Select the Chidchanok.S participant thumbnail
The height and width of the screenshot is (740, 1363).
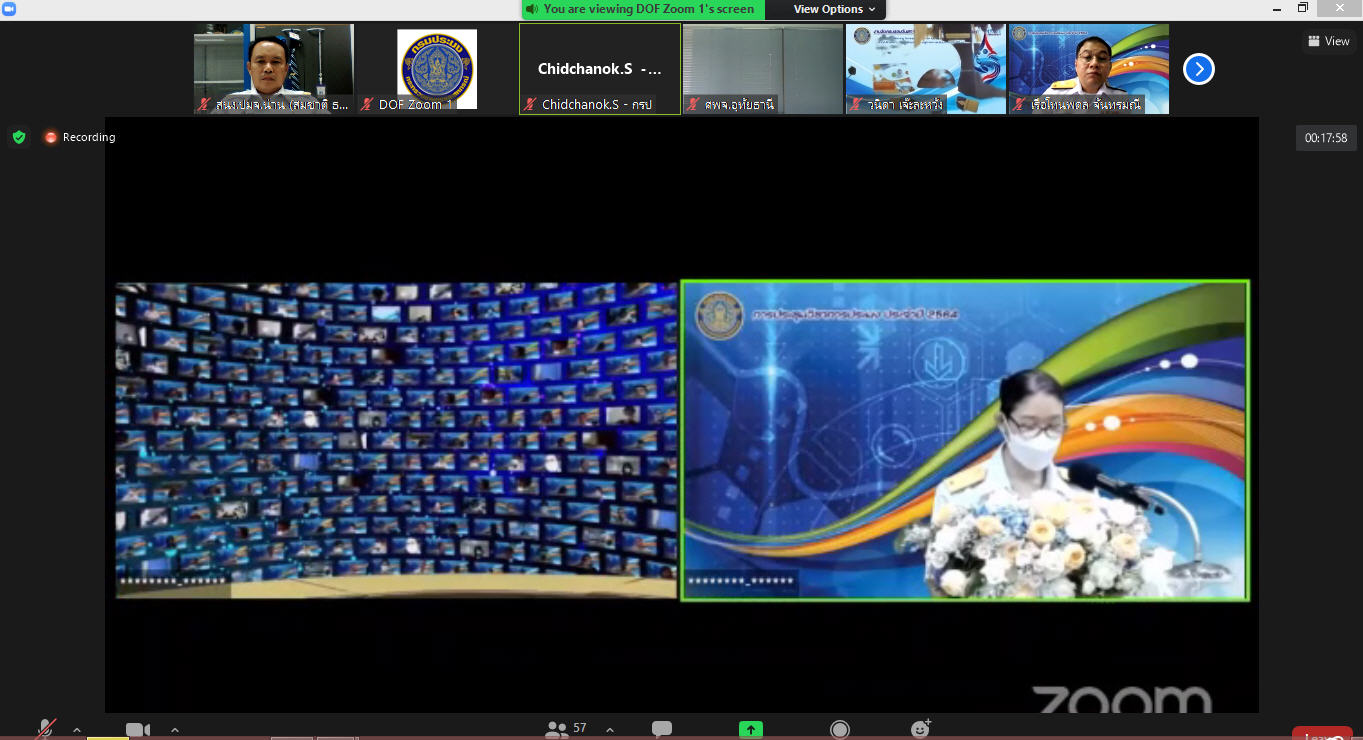[x=600, y=69]
